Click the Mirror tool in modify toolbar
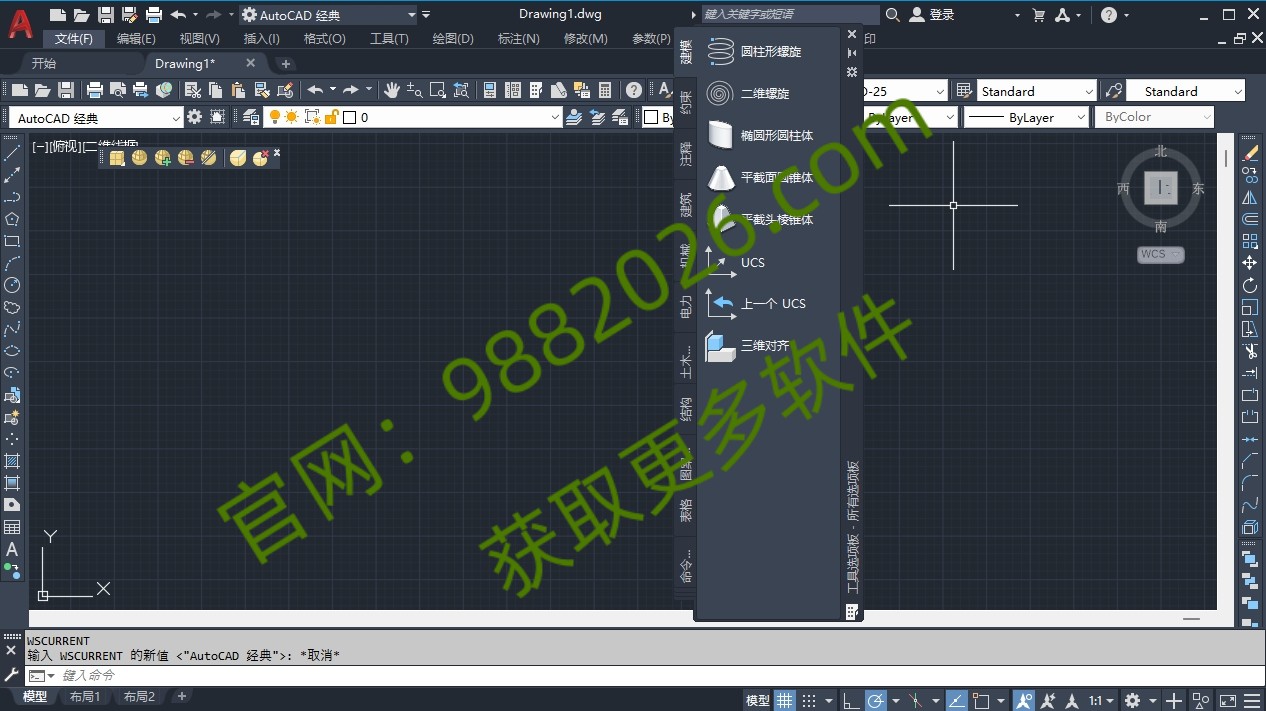1266x711 pixels. (x=1250, y=197)
